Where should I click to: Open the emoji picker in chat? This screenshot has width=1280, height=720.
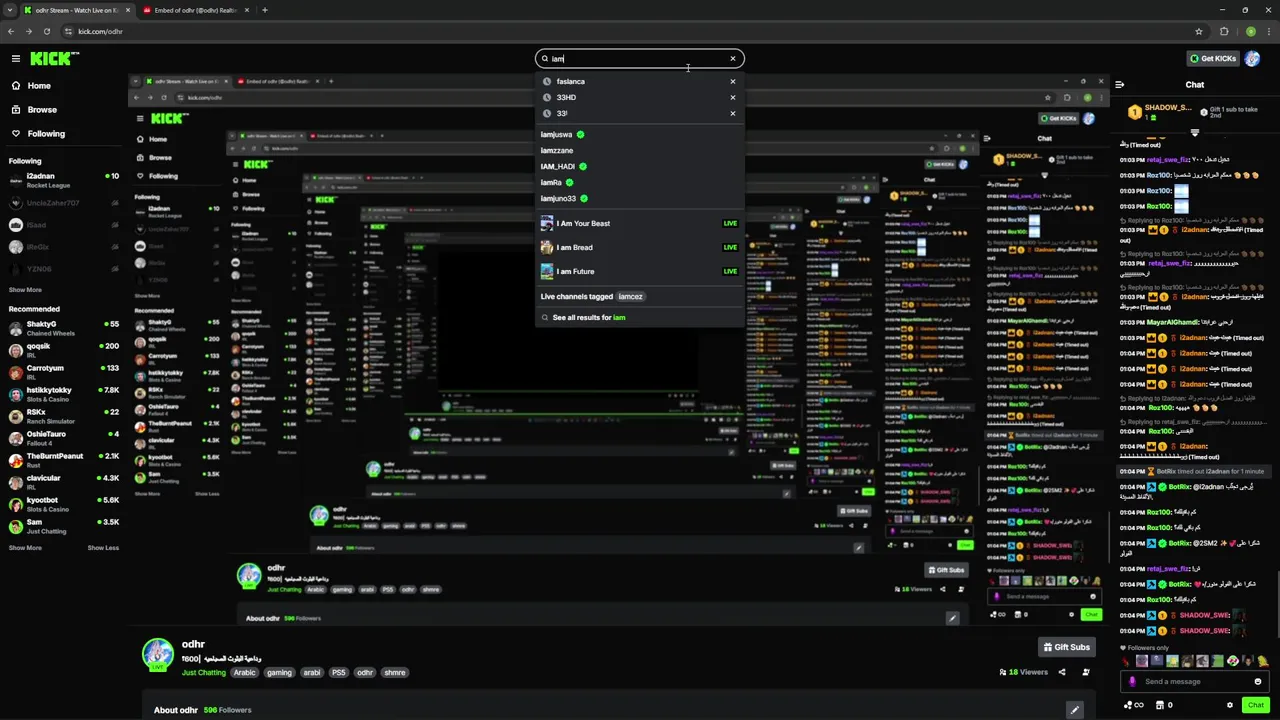point(1257,682)
